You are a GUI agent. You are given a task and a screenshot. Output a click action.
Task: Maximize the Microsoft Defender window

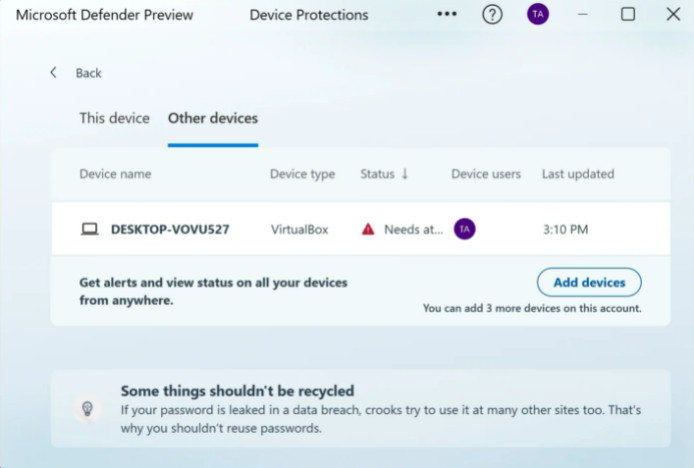(x=628, y=15)
